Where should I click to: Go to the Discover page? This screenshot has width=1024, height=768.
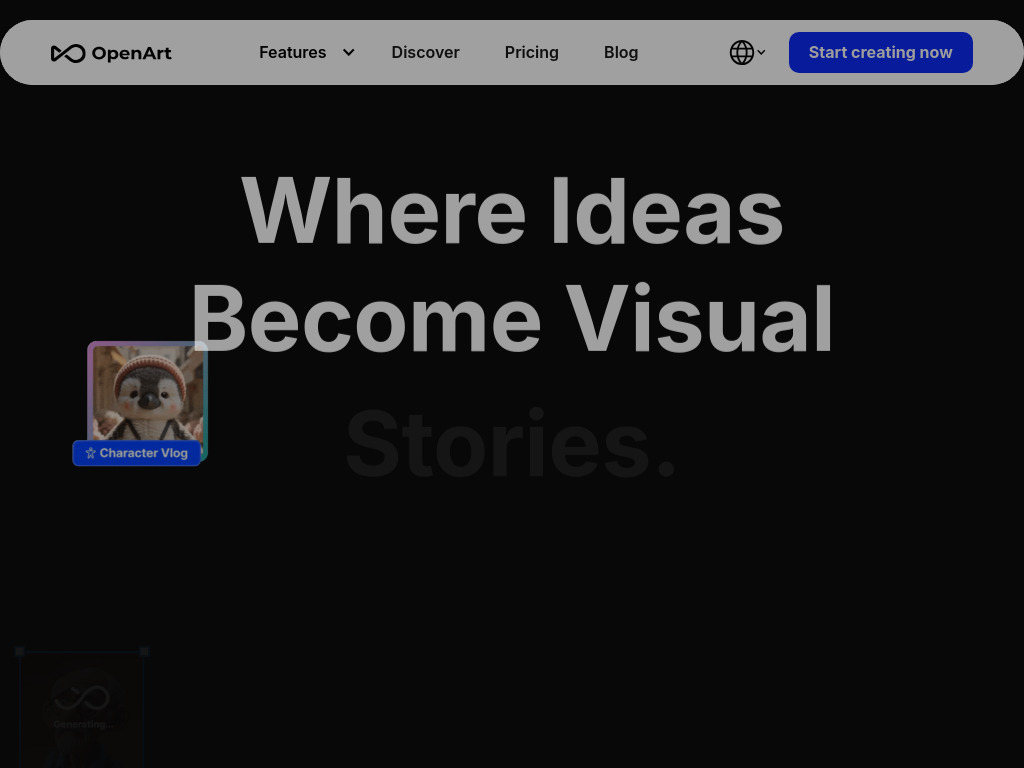[x=425, y=53]
